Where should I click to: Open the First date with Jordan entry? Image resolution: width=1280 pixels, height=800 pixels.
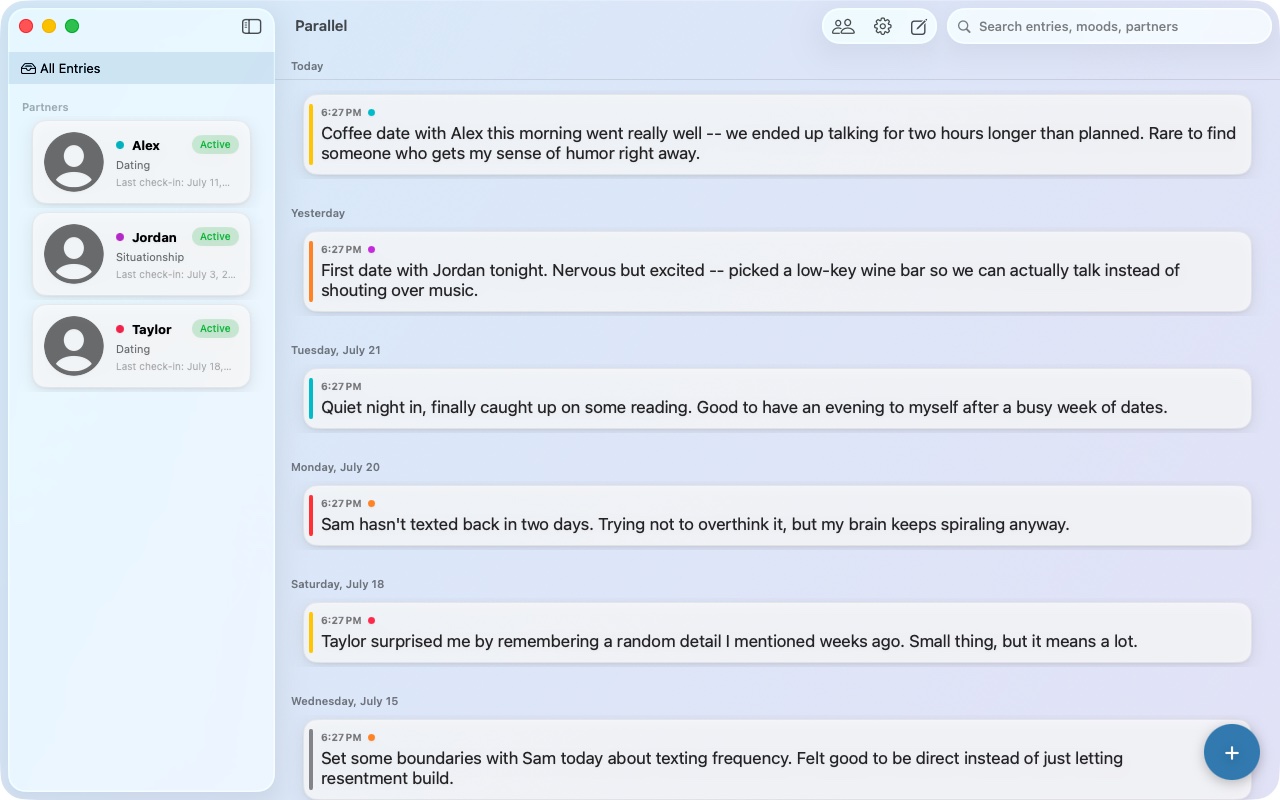tap(777, 272)
